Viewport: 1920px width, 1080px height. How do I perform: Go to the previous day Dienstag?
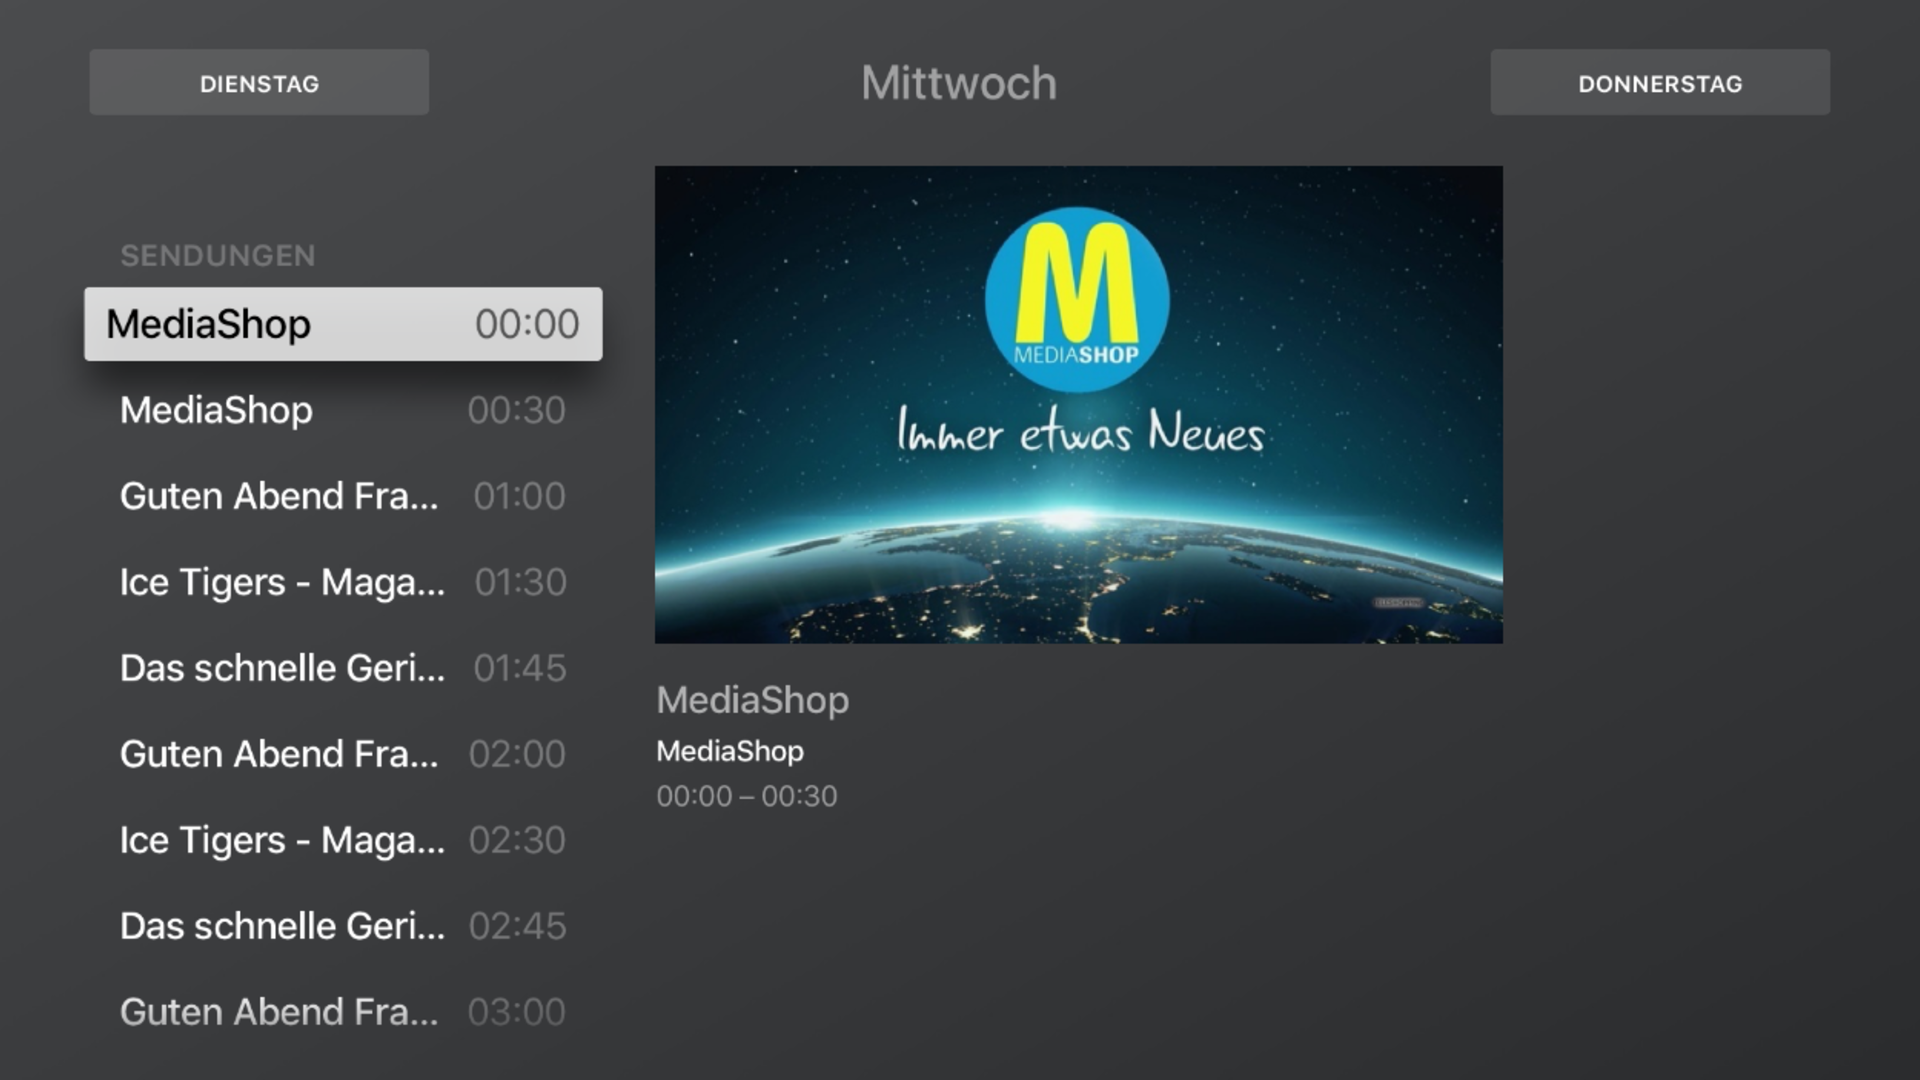[x=259, y=83]
